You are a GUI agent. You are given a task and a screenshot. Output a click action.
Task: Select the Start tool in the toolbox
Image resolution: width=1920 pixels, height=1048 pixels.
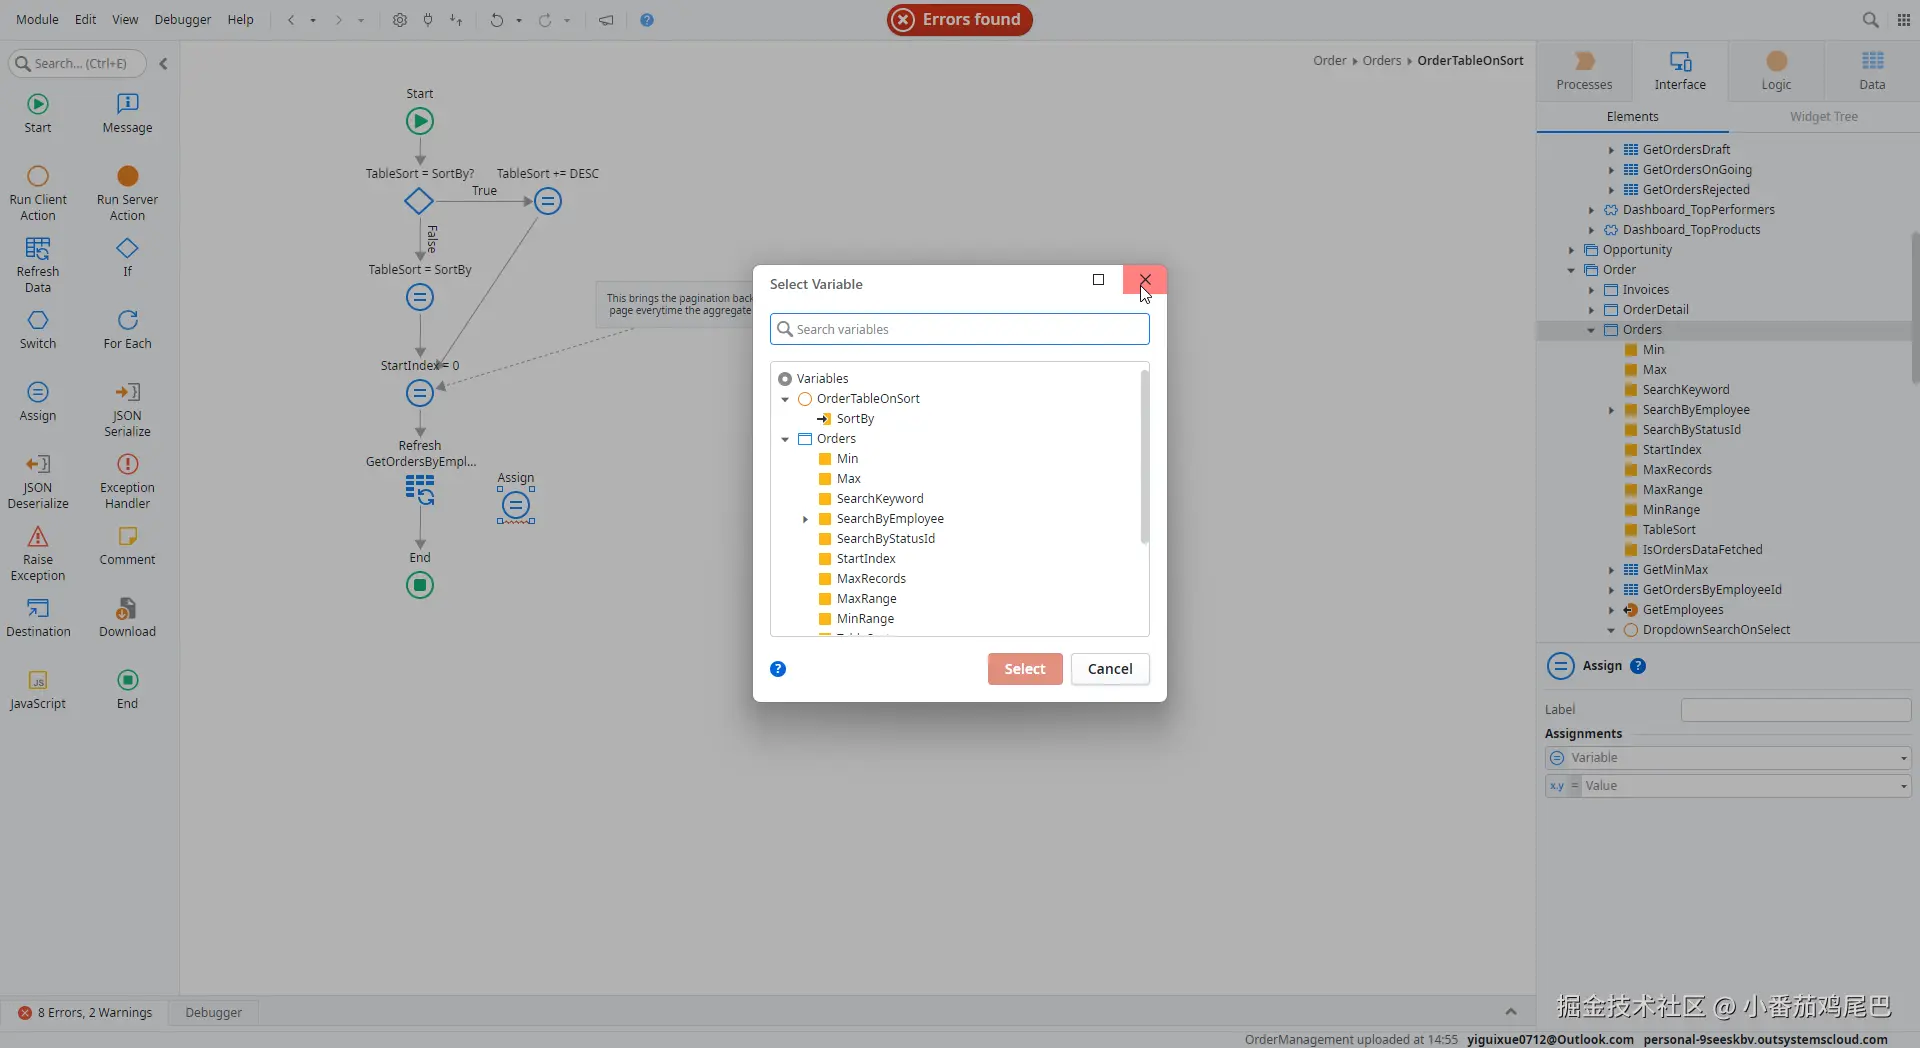pos(38,113)
